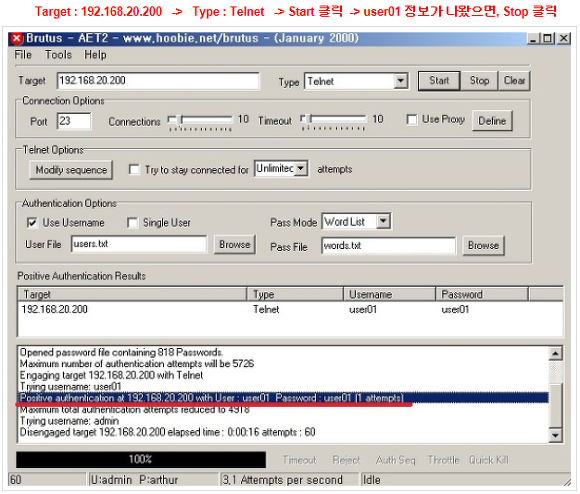Minimize the Brutus window
580x494 pixels.
(533, 38)
